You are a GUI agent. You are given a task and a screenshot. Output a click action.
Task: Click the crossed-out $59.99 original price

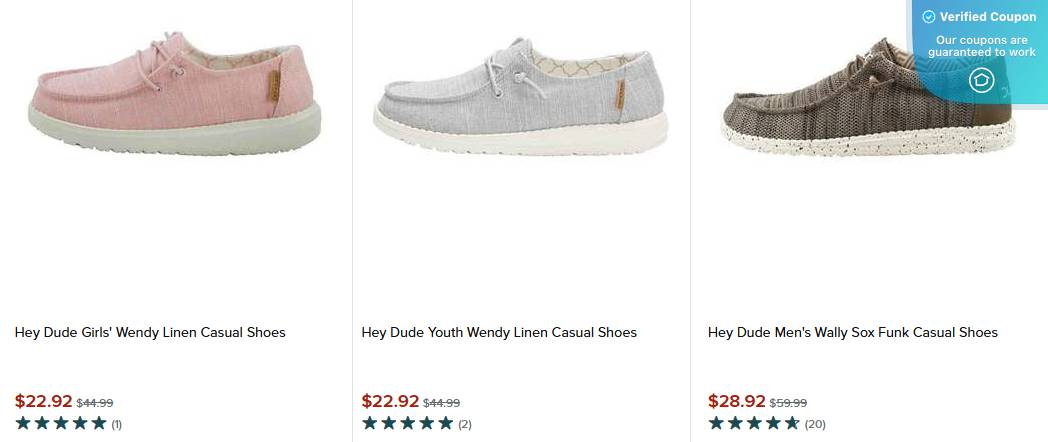[x=788, y=403]
